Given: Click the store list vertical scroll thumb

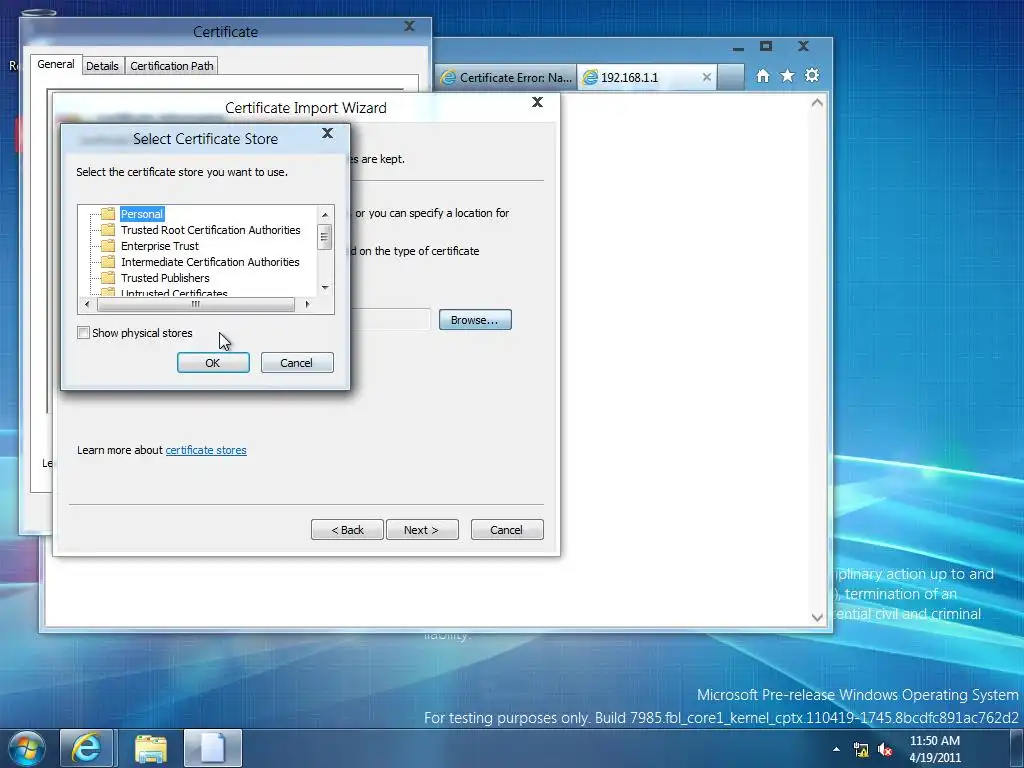Looking at the screenshot, I should coord(325,237).
